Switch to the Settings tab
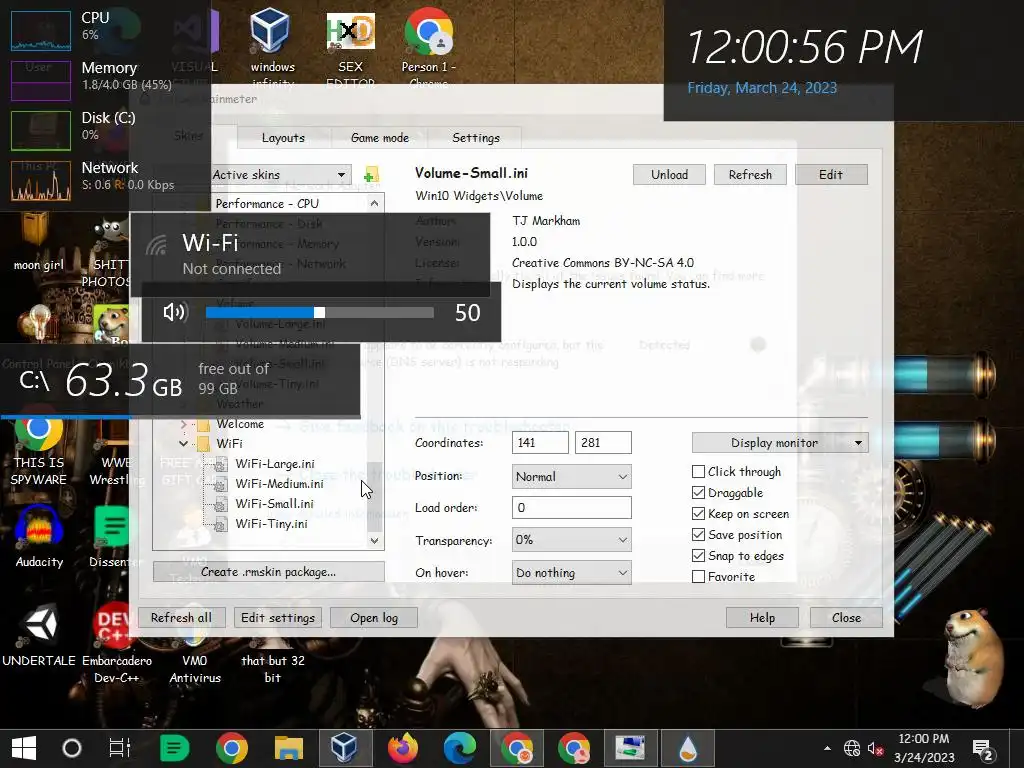 click(475, 138)
